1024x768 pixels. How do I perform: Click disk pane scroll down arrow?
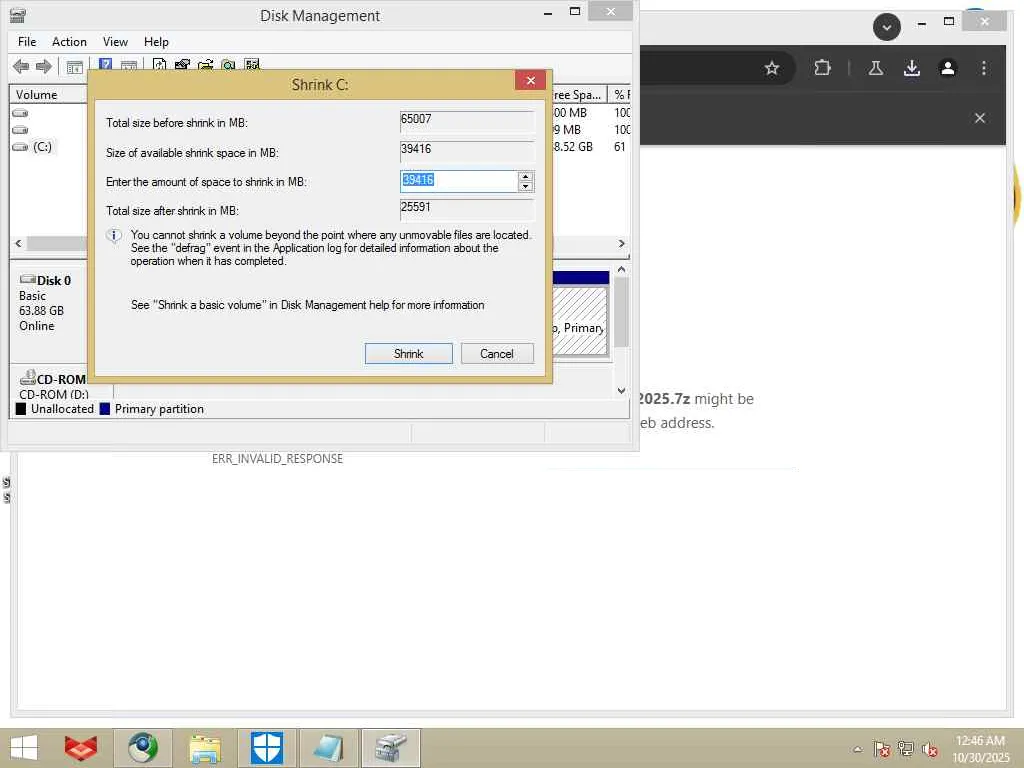[622, 391]
